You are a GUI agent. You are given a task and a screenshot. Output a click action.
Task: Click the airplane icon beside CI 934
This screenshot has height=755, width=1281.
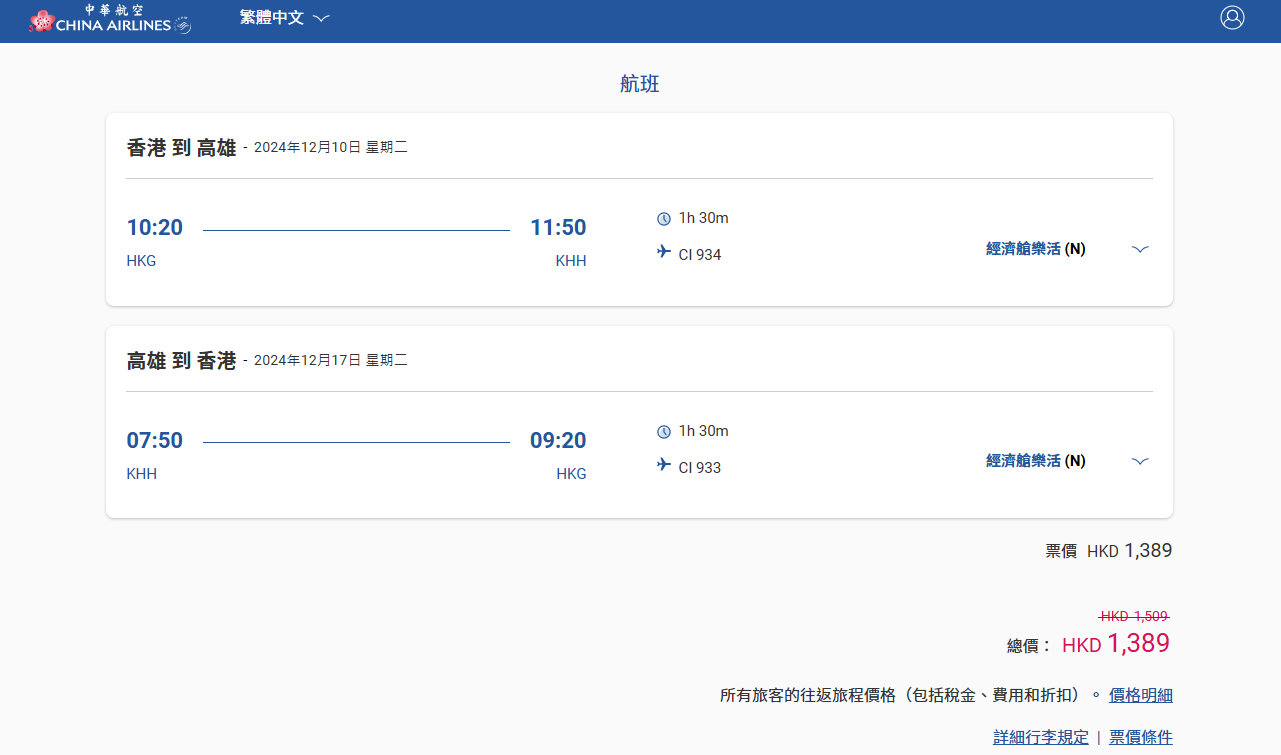click(x=664, y=252)
